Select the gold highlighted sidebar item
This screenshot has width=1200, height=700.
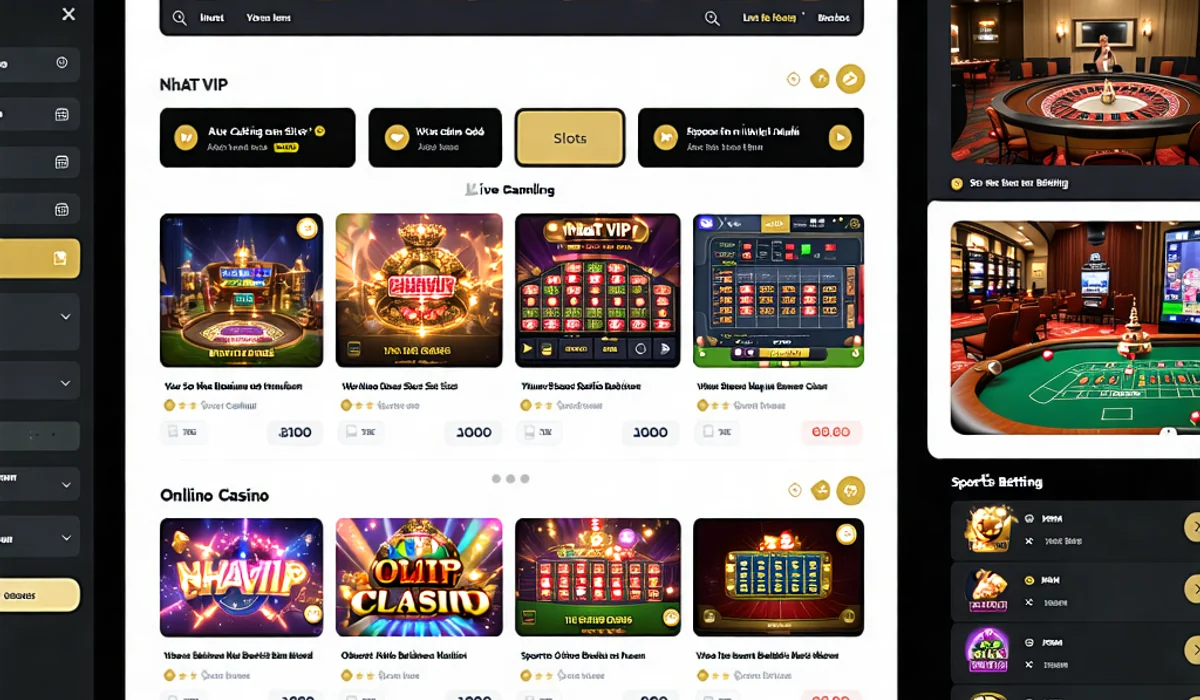click(x=40, y=258)
